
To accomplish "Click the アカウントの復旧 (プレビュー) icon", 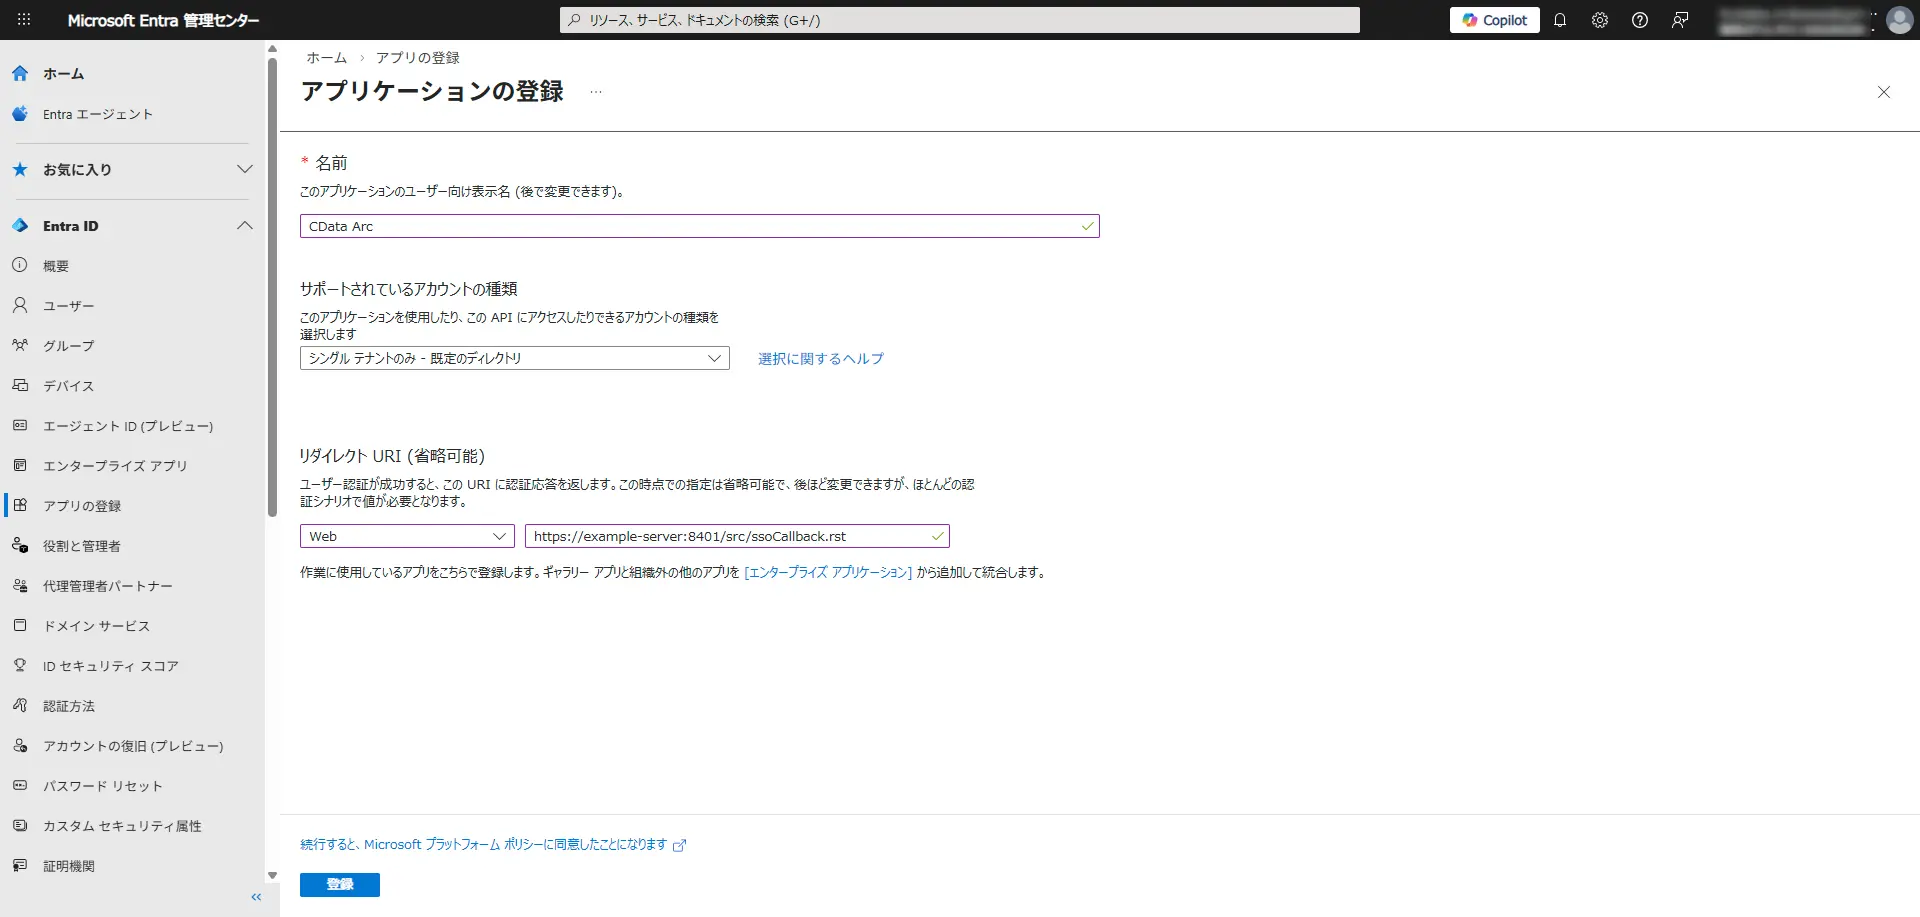I will [x=20, y=746].
